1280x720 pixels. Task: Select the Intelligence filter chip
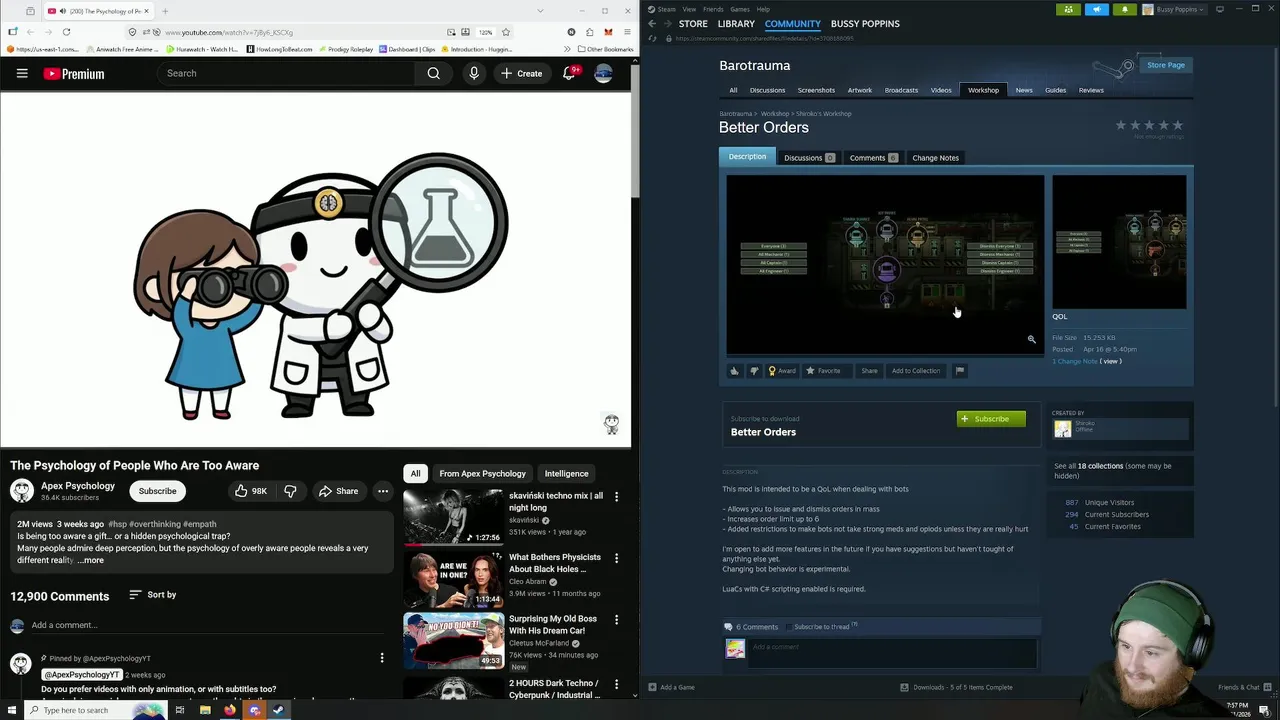click(566, 473)
